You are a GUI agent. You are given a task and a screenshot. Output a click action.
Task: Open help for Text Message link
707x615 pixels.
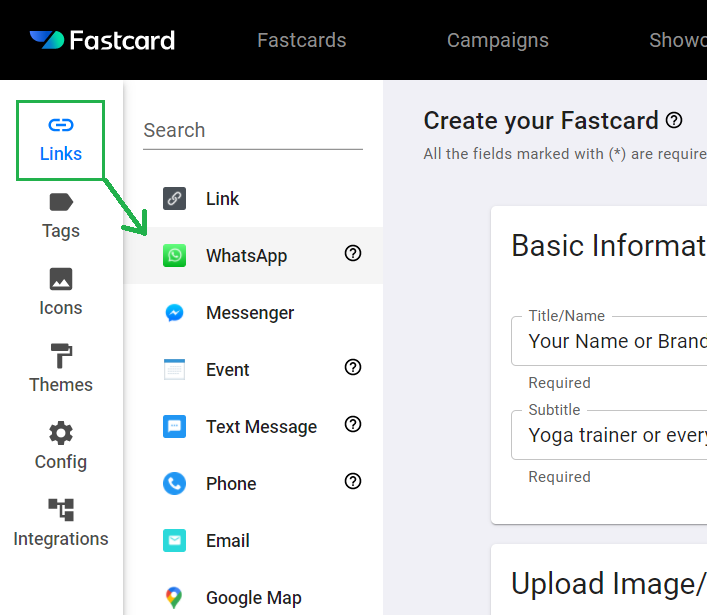pos(353,424)
